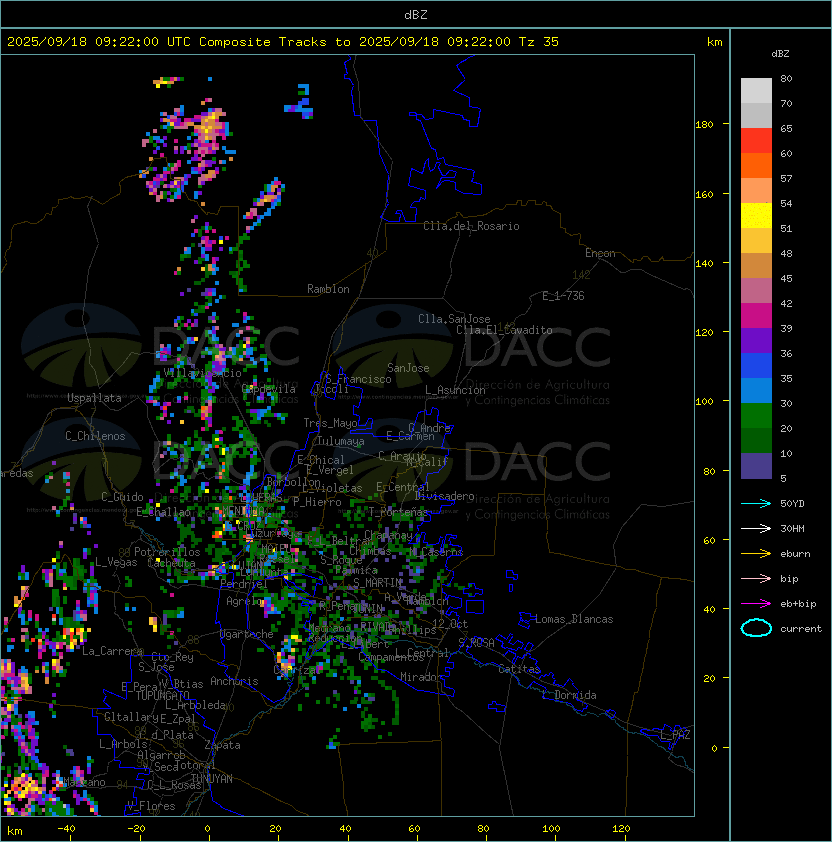
Task: Click the 'Clla.SanJose' map label
Action: click(x=454, y=319)
